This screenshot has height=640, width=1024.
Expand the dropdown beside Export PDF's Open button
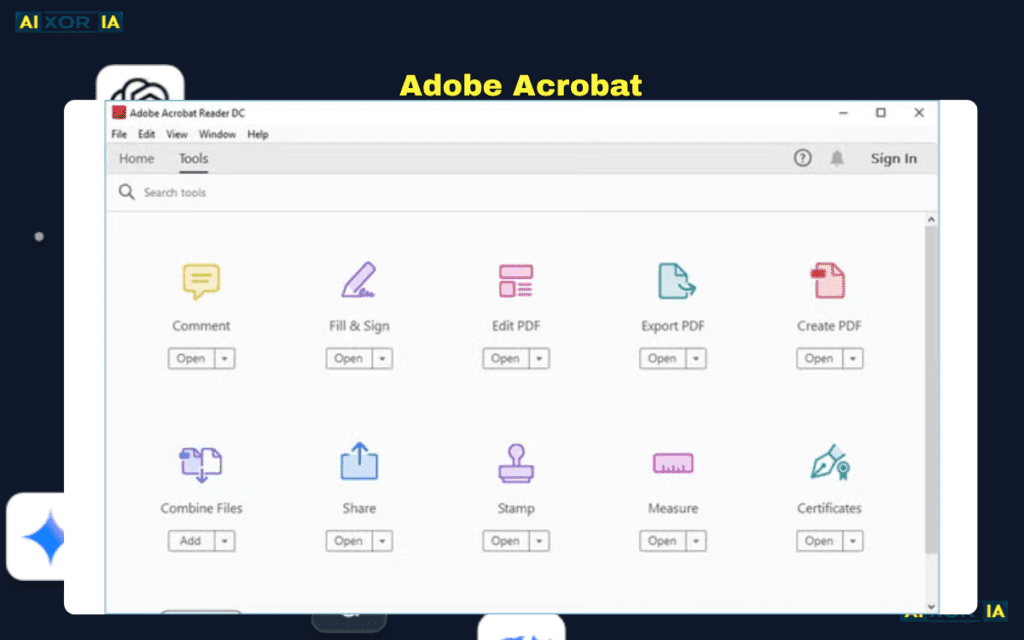coord(695,358)
